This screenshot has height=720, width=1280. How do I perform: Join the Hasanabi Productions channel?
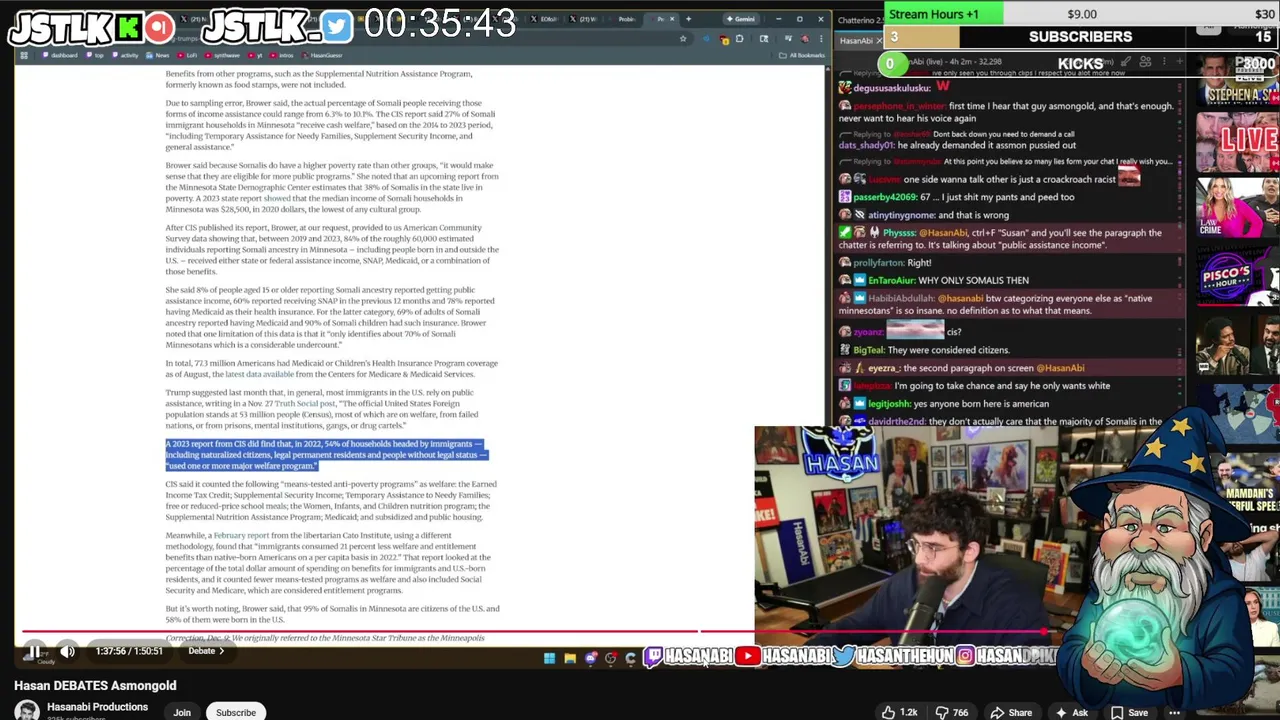tap(182, 712)
